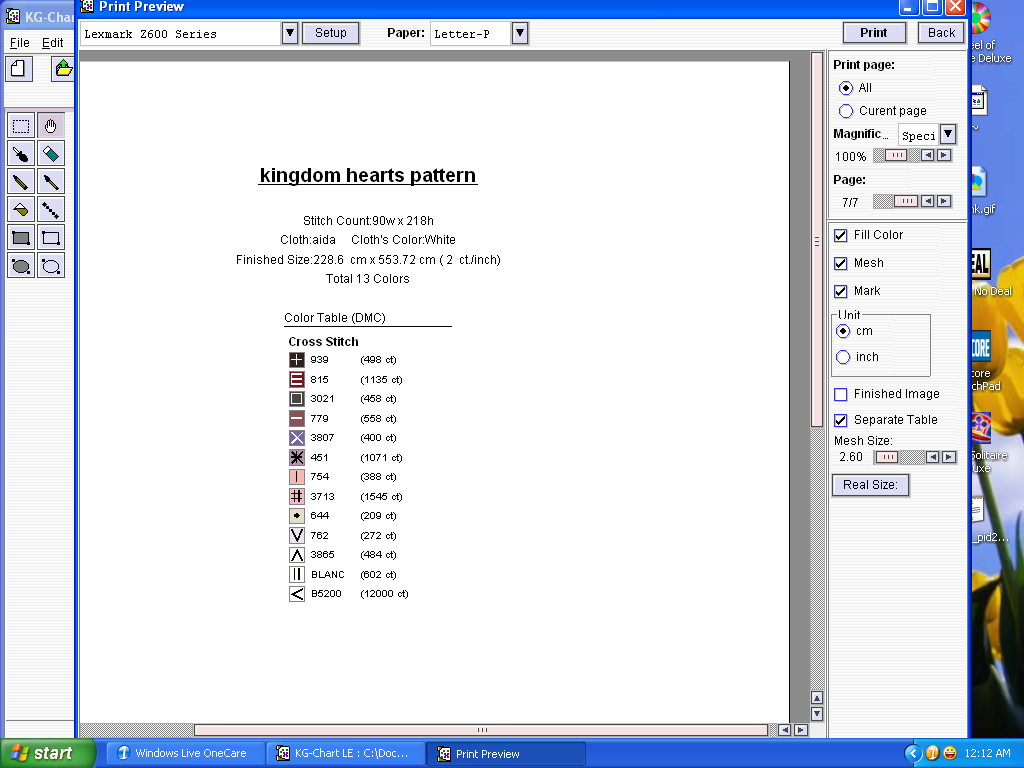Open the printer selection dropdown
This screenshot has height=768, width=1024.
click(290, 33)
